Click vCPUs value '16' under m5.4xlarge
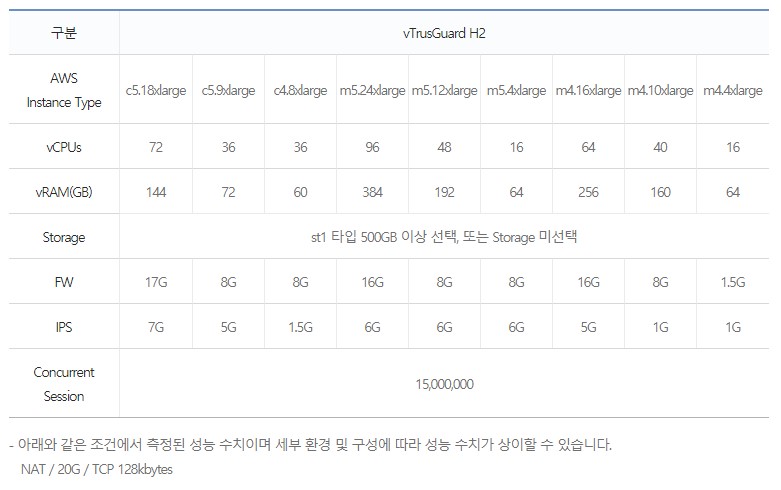This screenshot has height=490, width=781. 517,147
